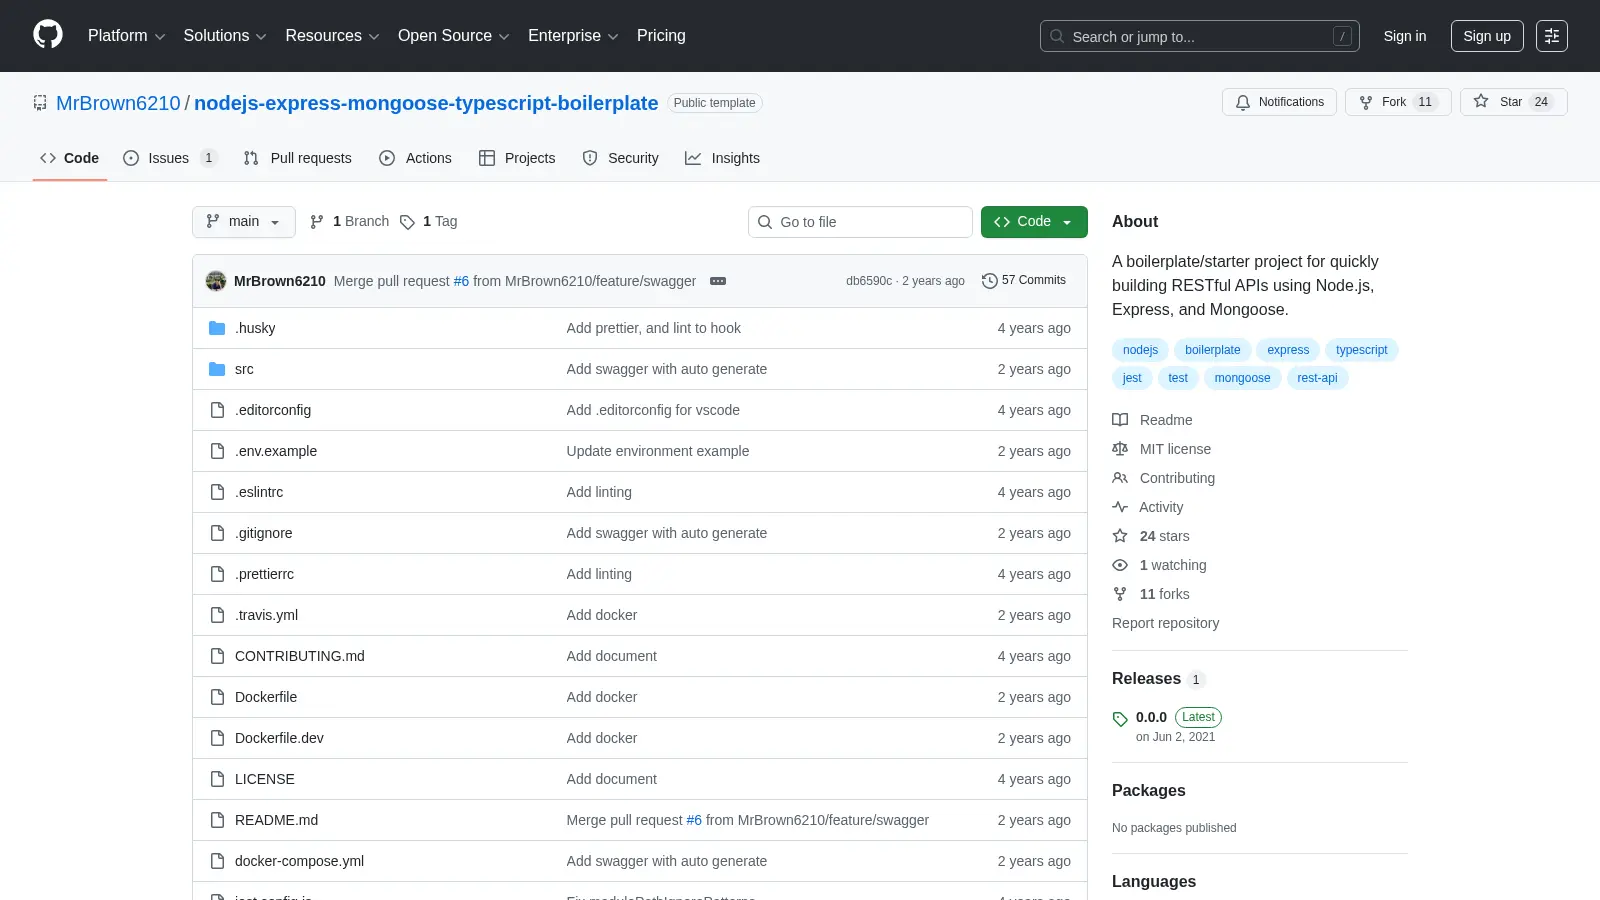Image resolution: width=1600 pixels, height=900 pixels.
Task: Switch to the Code tab
Action: tap(69, 158)
